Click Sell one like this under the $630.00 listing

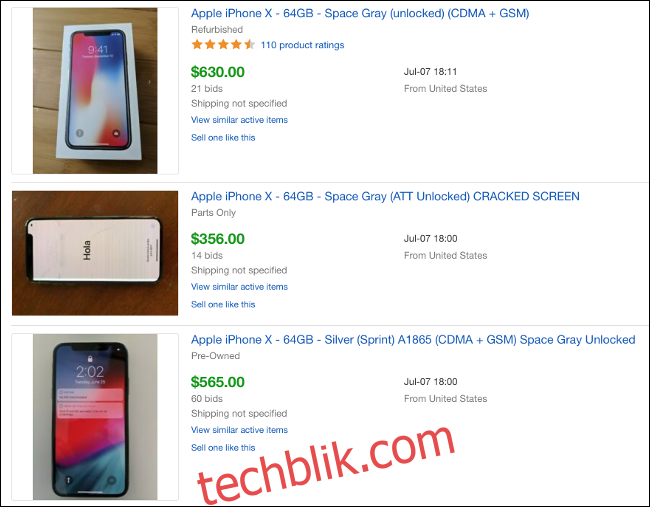(x=223, y=138)
